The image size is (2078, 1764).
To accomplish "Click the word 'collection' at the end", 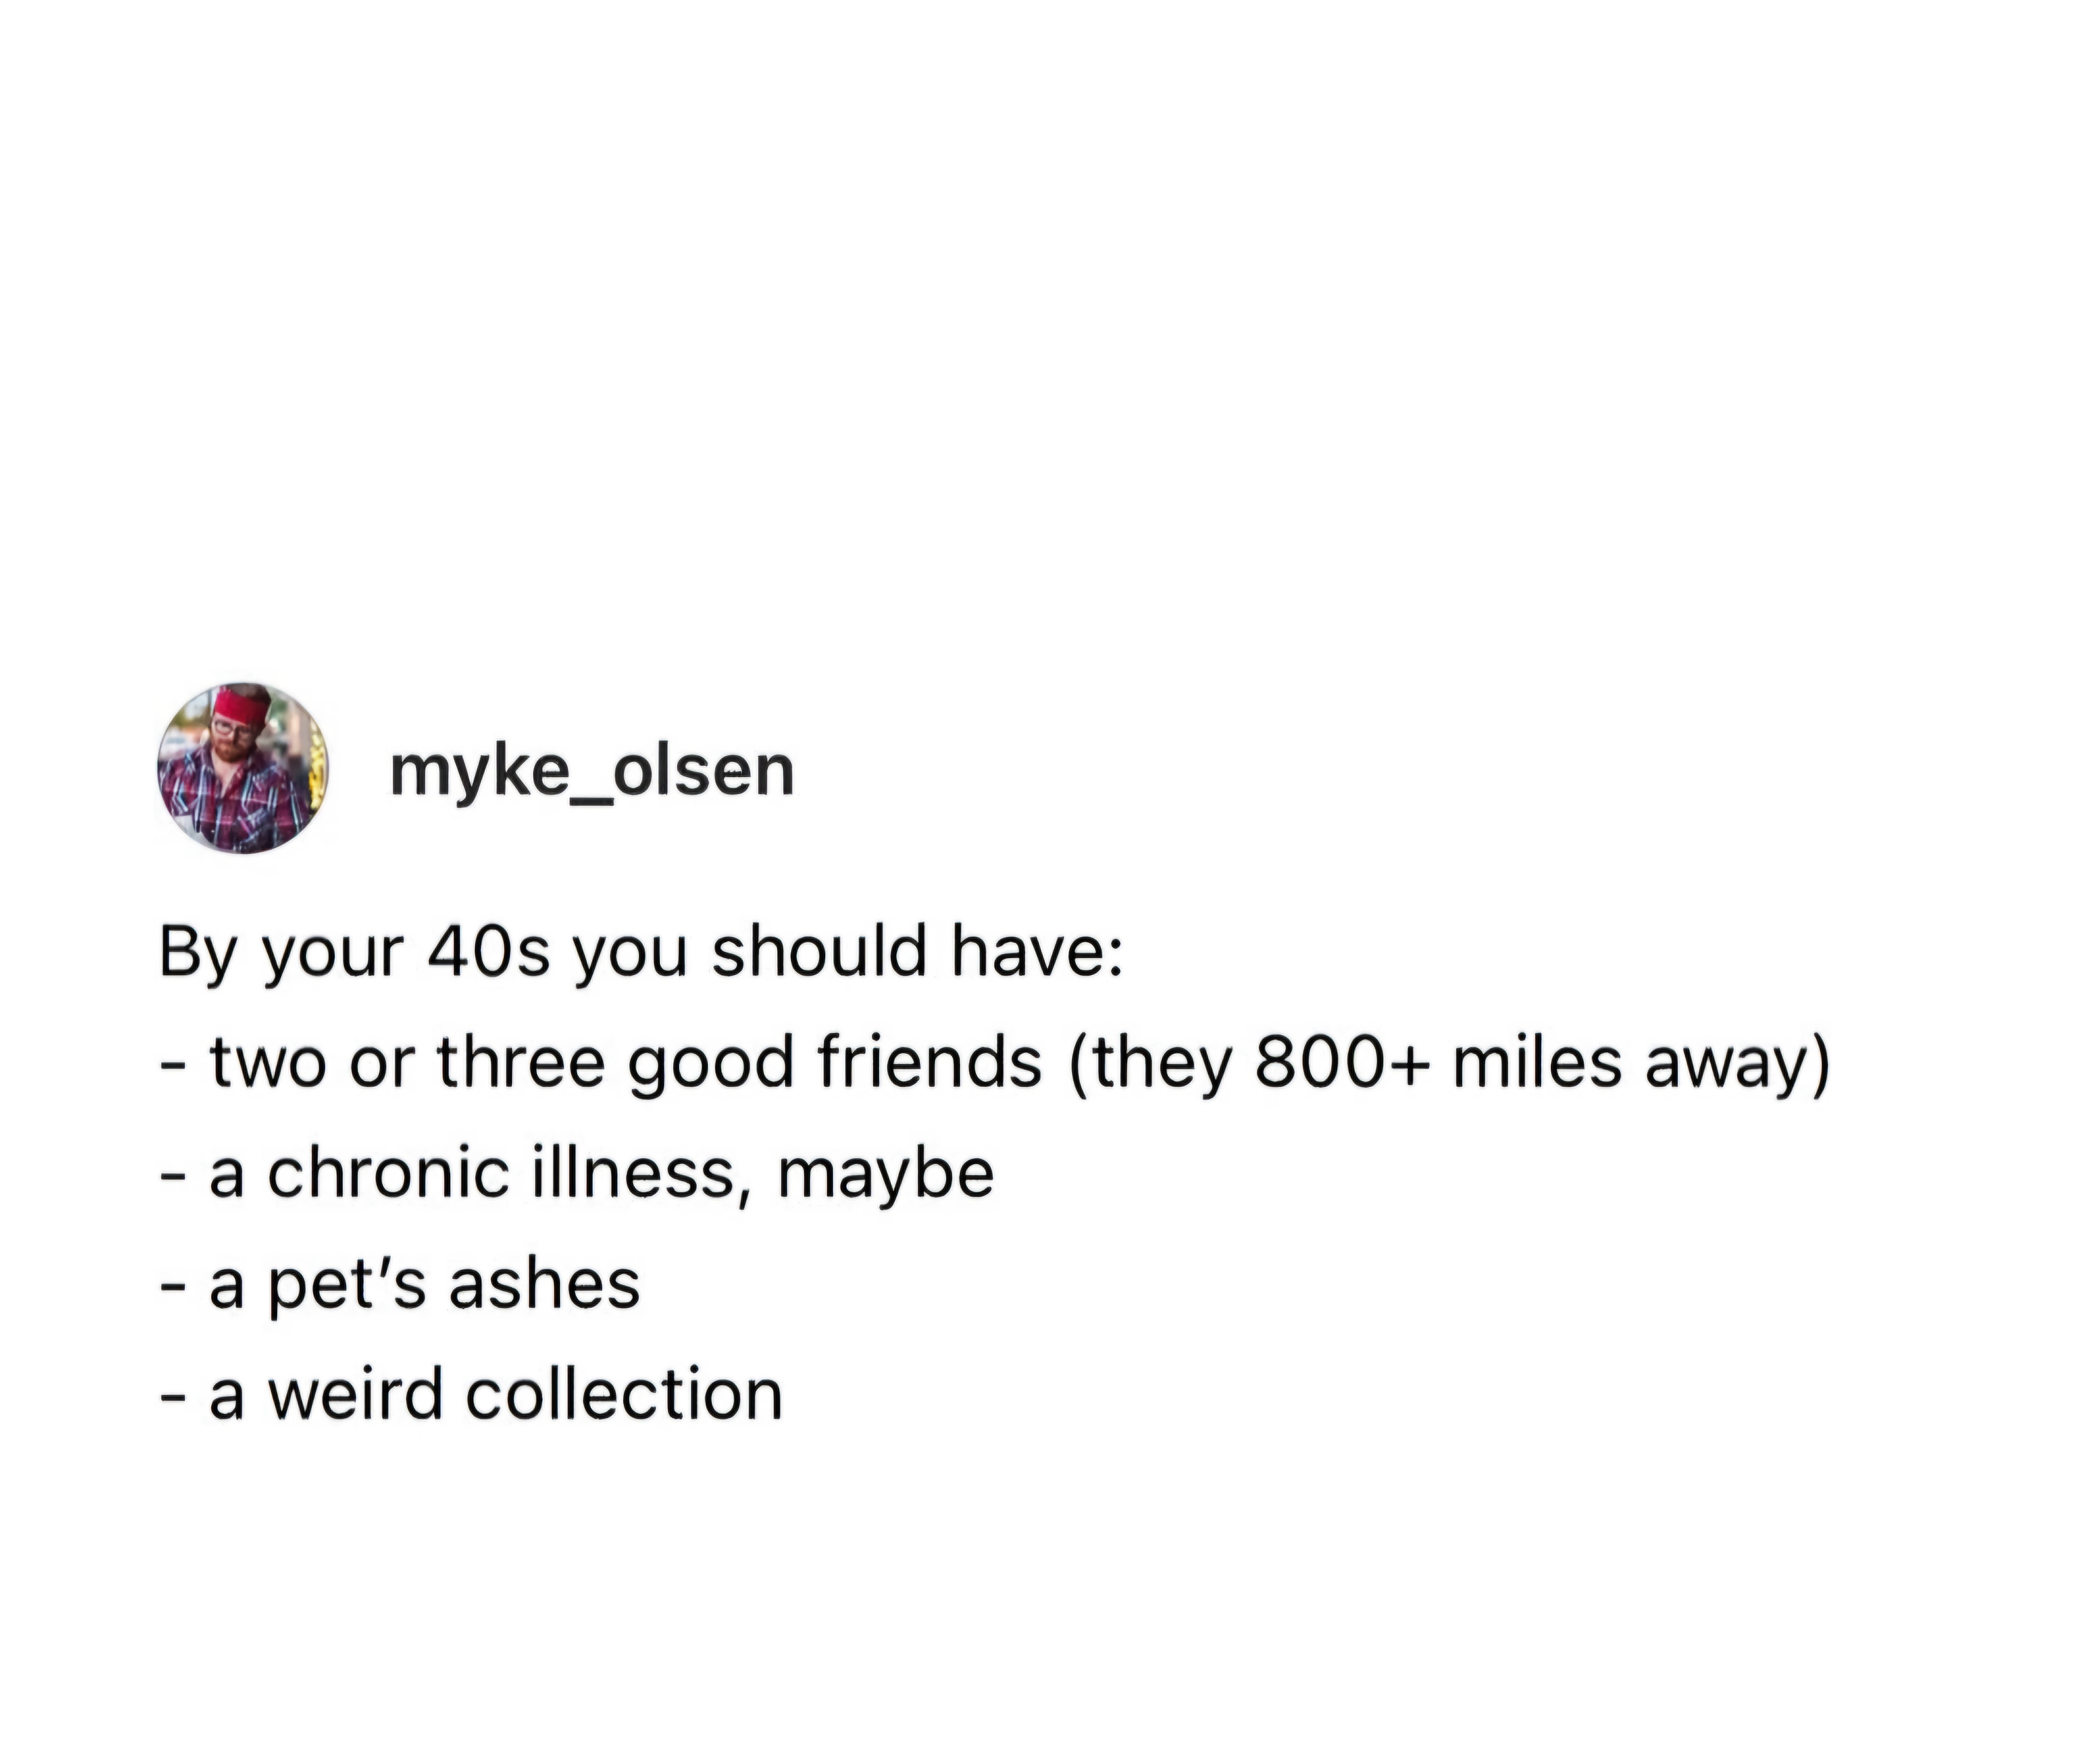I will click(624, 1394).
